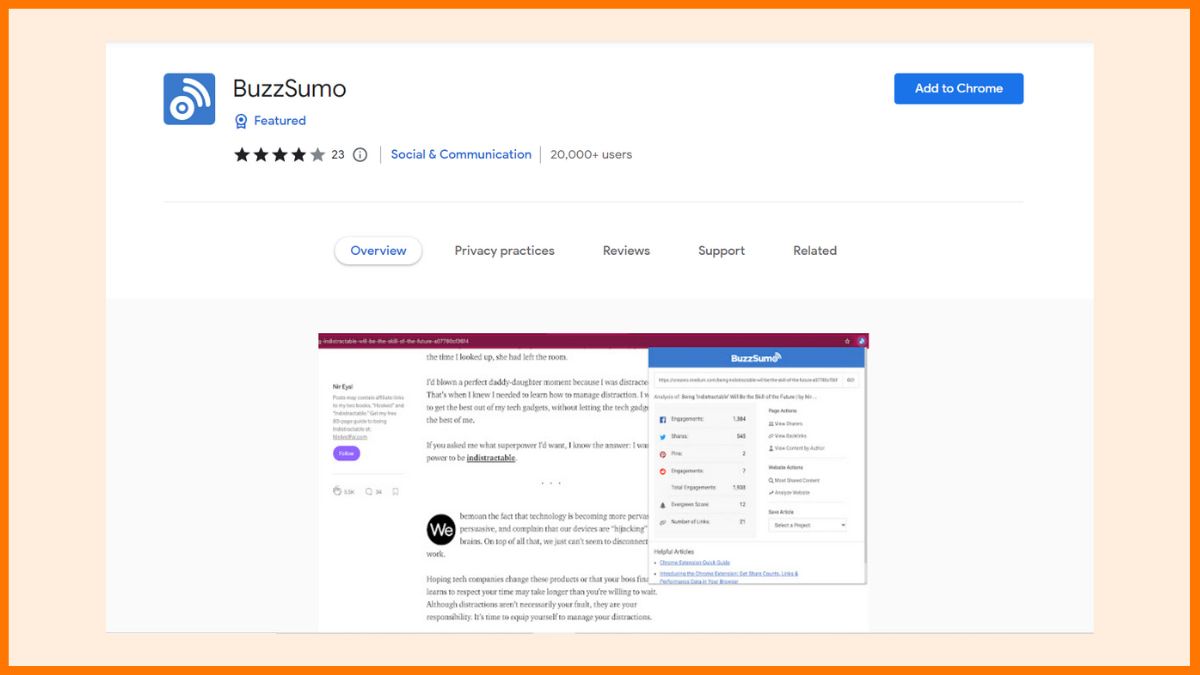Open the Privacy practices tab

point(504,251)
